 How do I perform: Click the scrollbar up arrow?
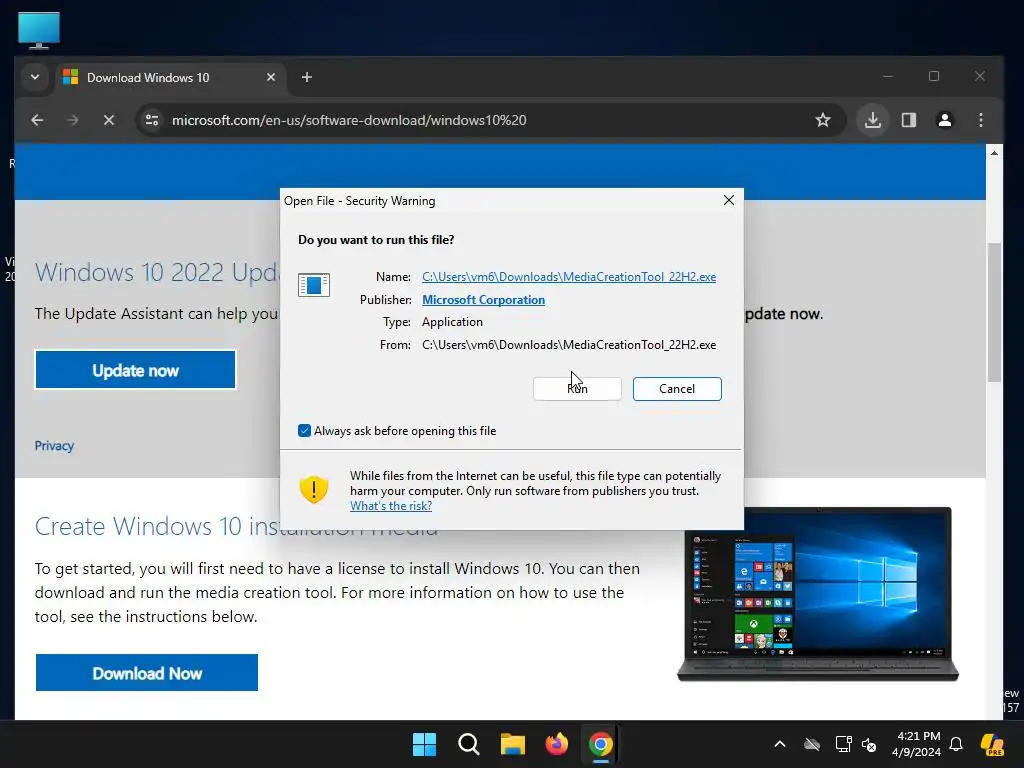(x=994, y=153)
